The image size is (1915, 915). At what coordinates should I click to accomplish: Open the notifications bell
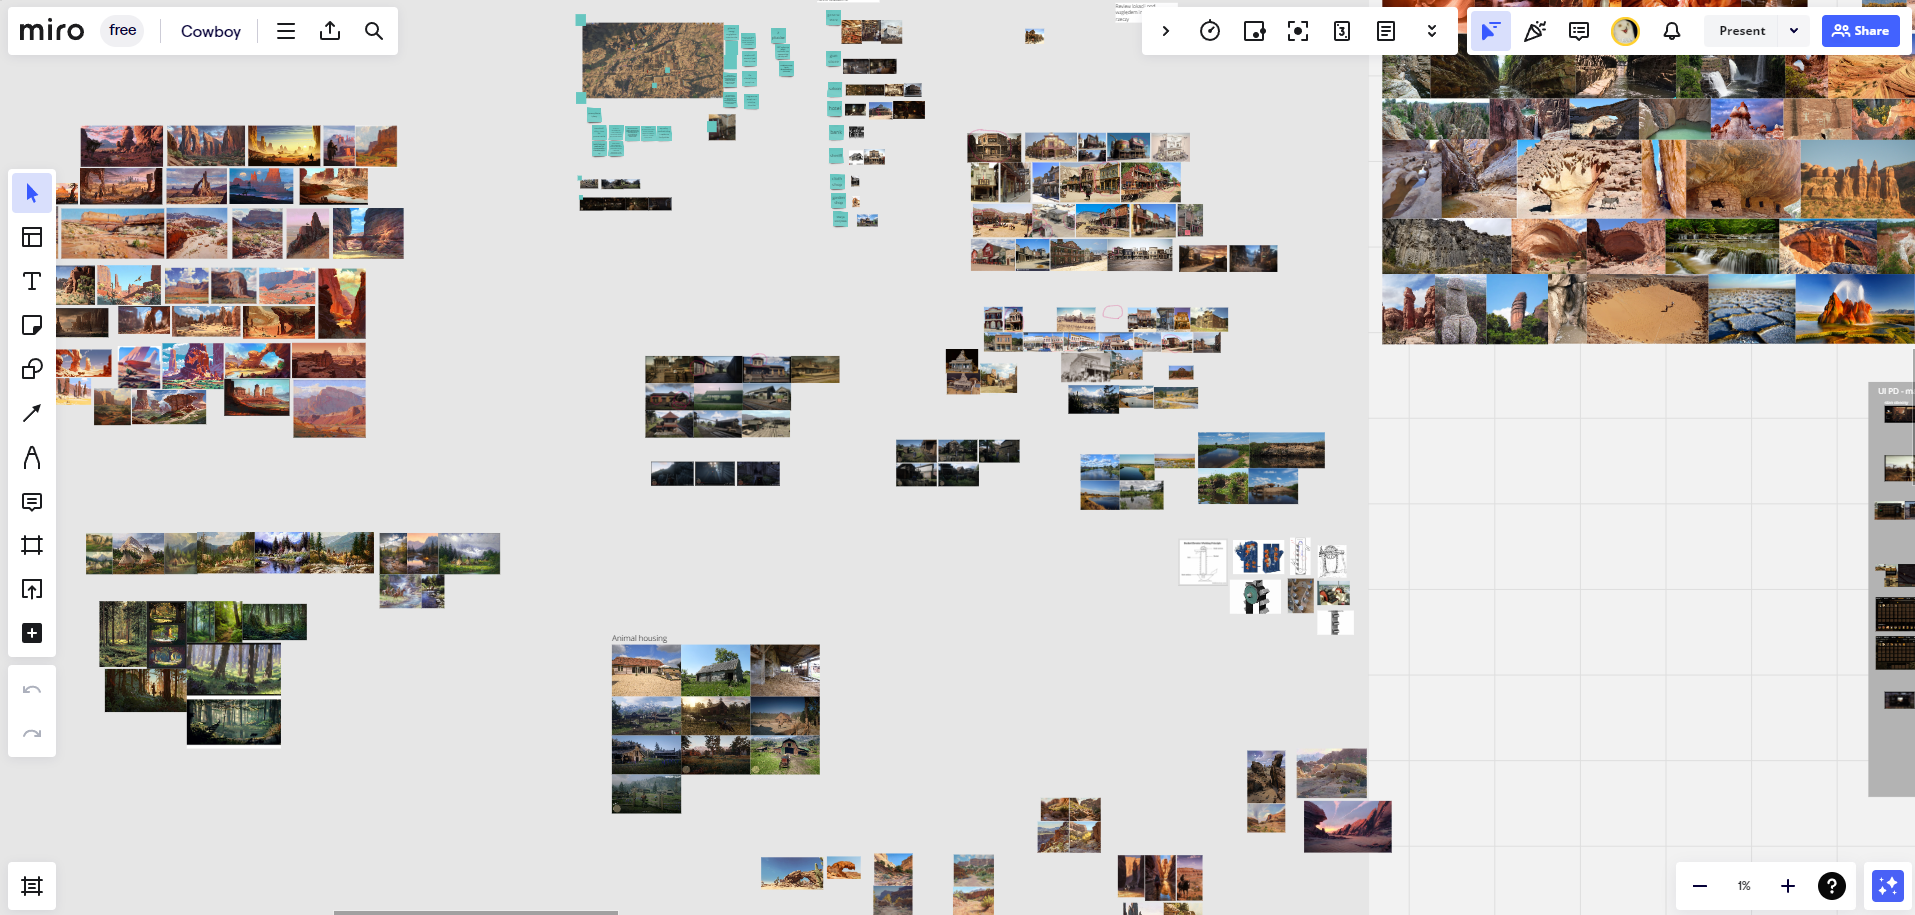[1671, 31]
